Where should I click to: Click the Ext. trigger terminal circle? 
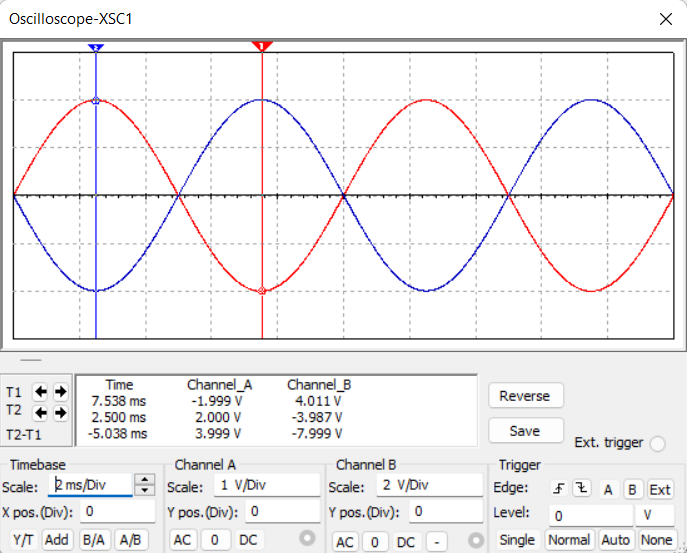coord(658,444)
